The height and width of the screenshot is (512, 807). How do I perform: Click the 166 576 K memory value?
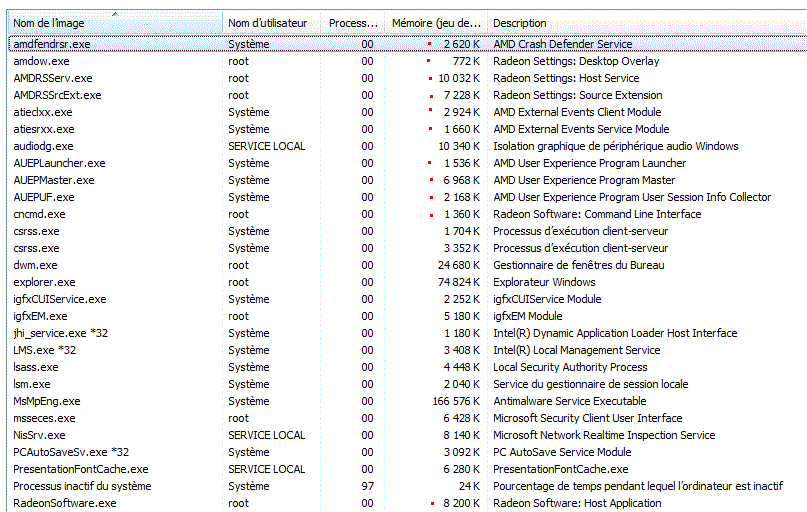pyautogui.click(x=456, y=401)
